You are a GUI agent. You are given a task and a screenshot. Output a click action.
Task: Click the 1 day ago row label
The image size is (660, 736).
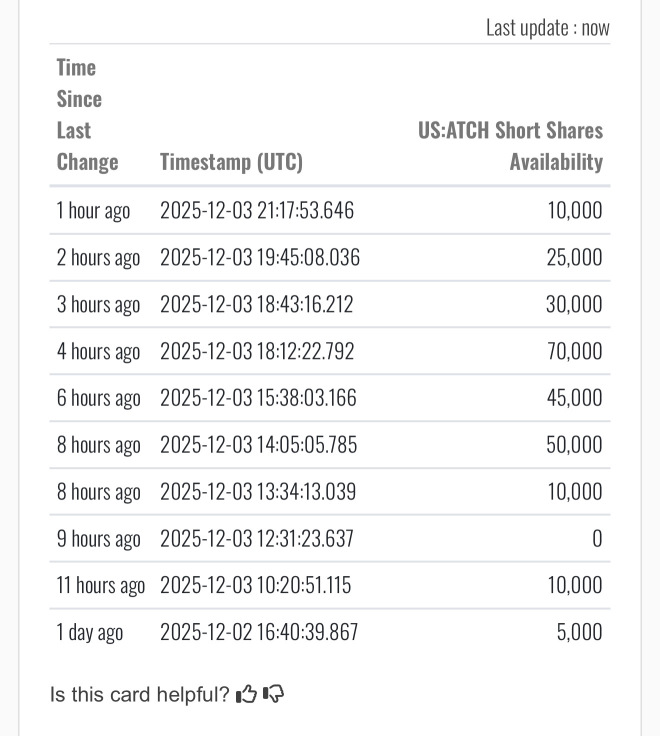(90, 632)
